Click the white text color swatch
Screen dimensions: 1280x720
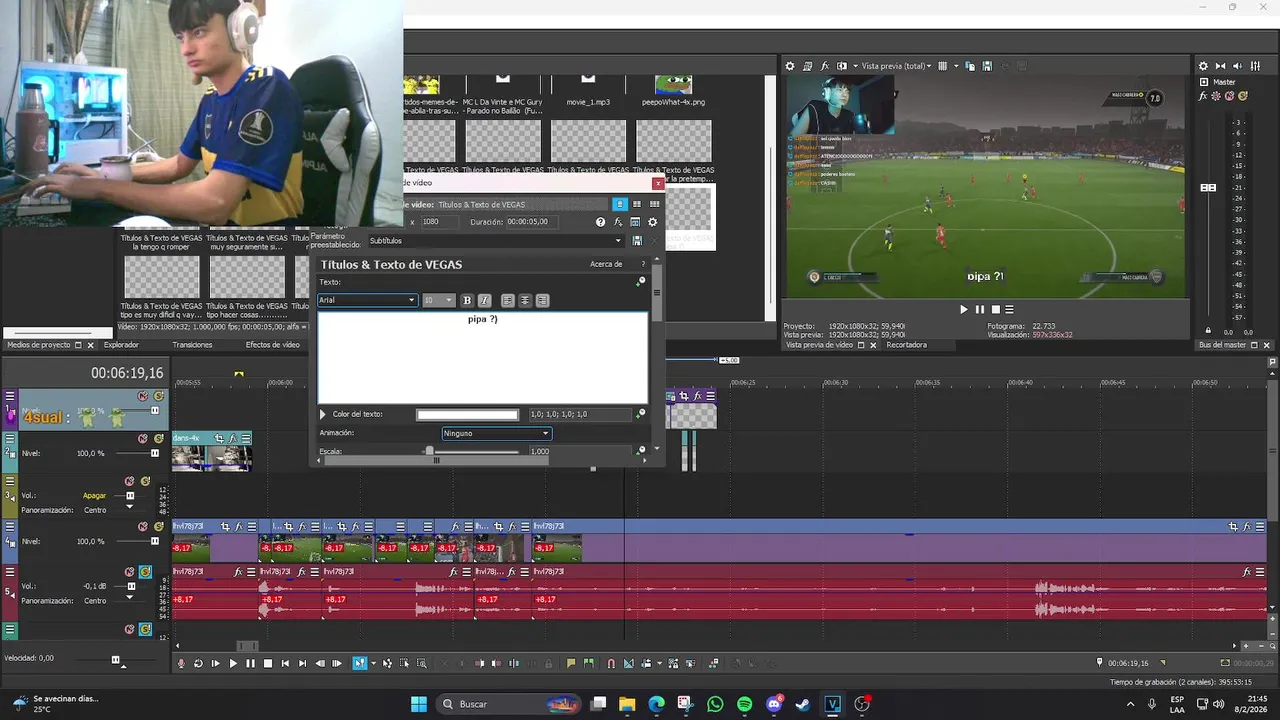[x=468, y=414]
